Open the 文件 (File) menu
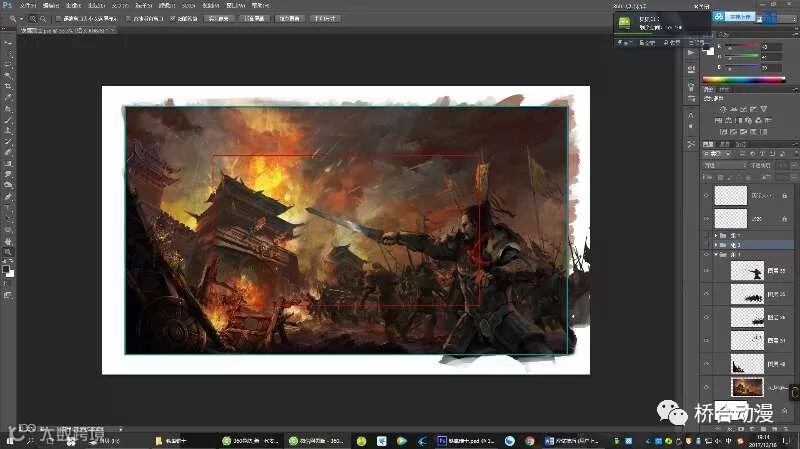800x449 pixels. [x=28, y=5]
